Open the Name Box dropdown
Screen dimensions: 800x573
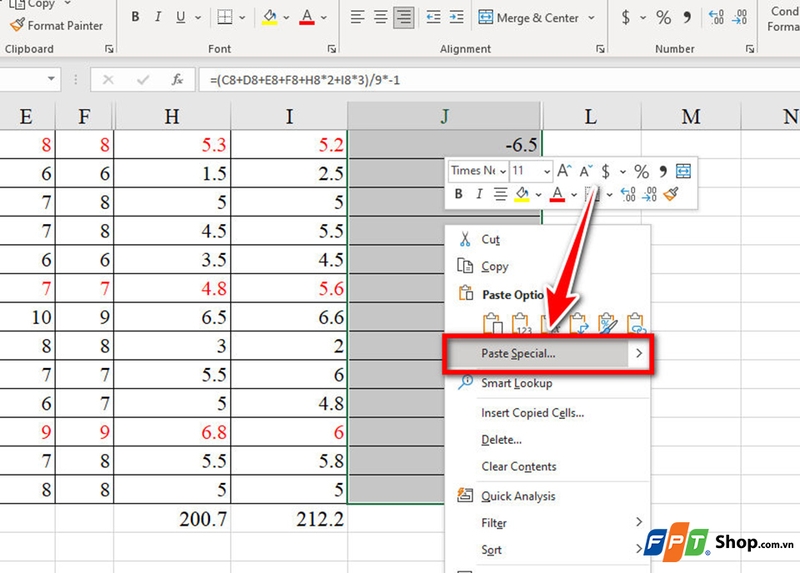(x=51, y=79)
